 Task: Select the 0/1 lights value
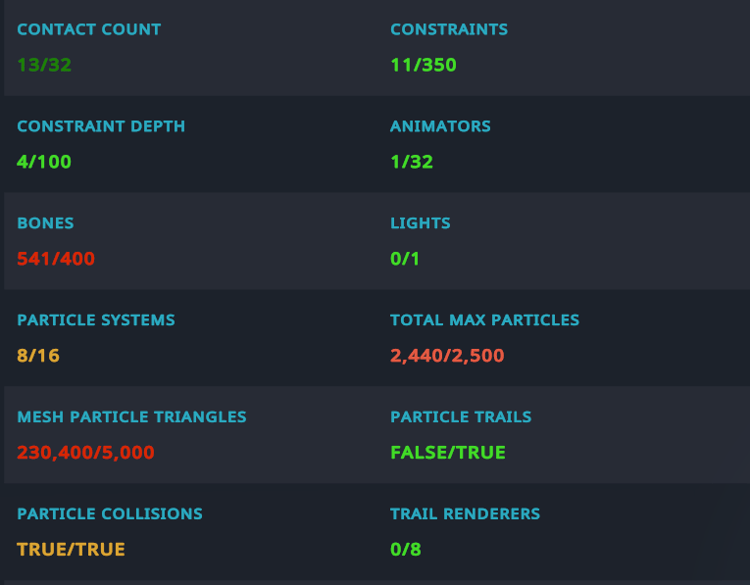406,259
